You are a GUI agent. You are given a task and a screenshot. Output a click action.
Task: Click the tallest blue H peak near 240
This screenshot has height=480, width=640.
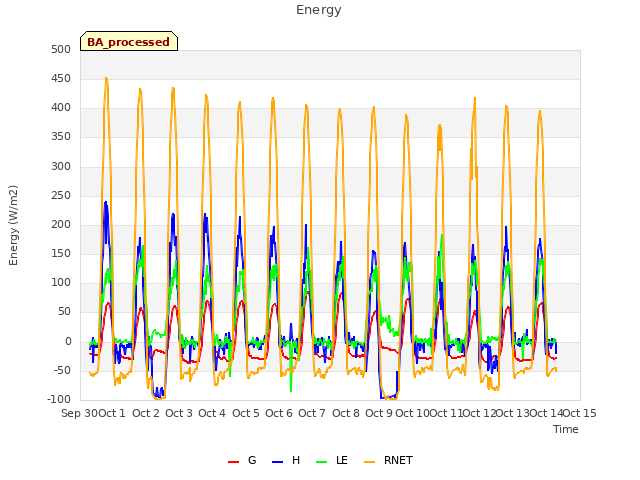(x=106, y=202)
